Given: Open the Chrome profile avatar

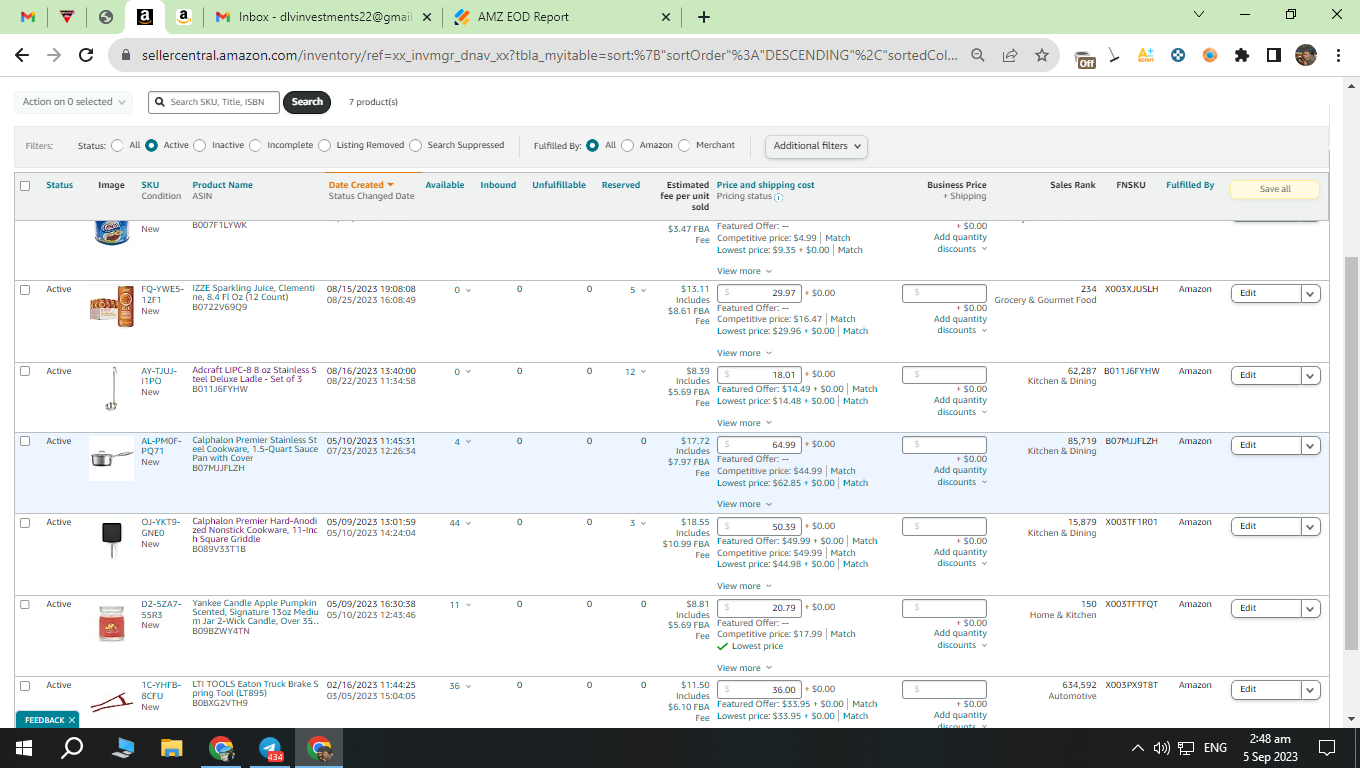Looking at the screenshot, I should point(1306,56).
